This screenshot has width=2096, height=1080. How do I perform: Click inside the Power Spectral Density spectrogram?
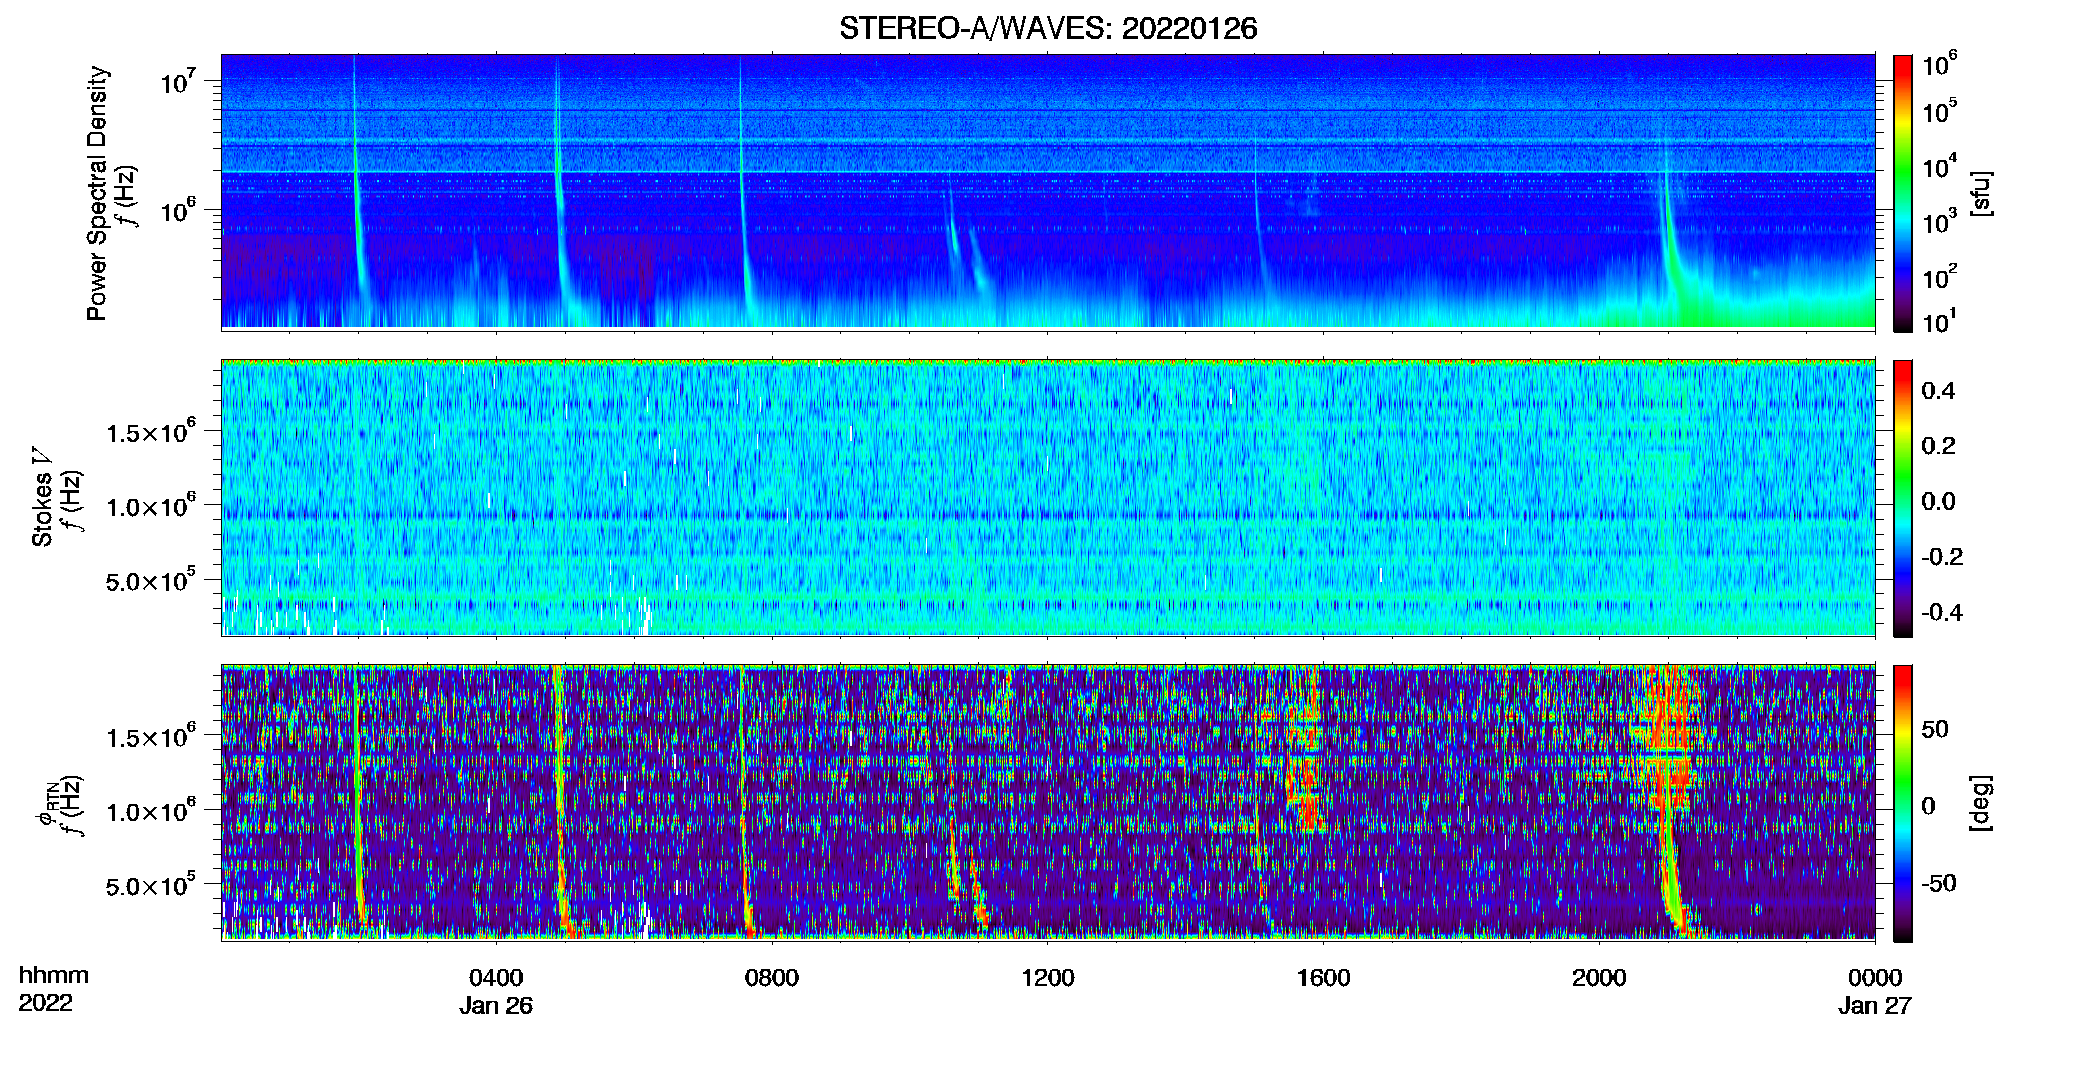coord(1048,191)
